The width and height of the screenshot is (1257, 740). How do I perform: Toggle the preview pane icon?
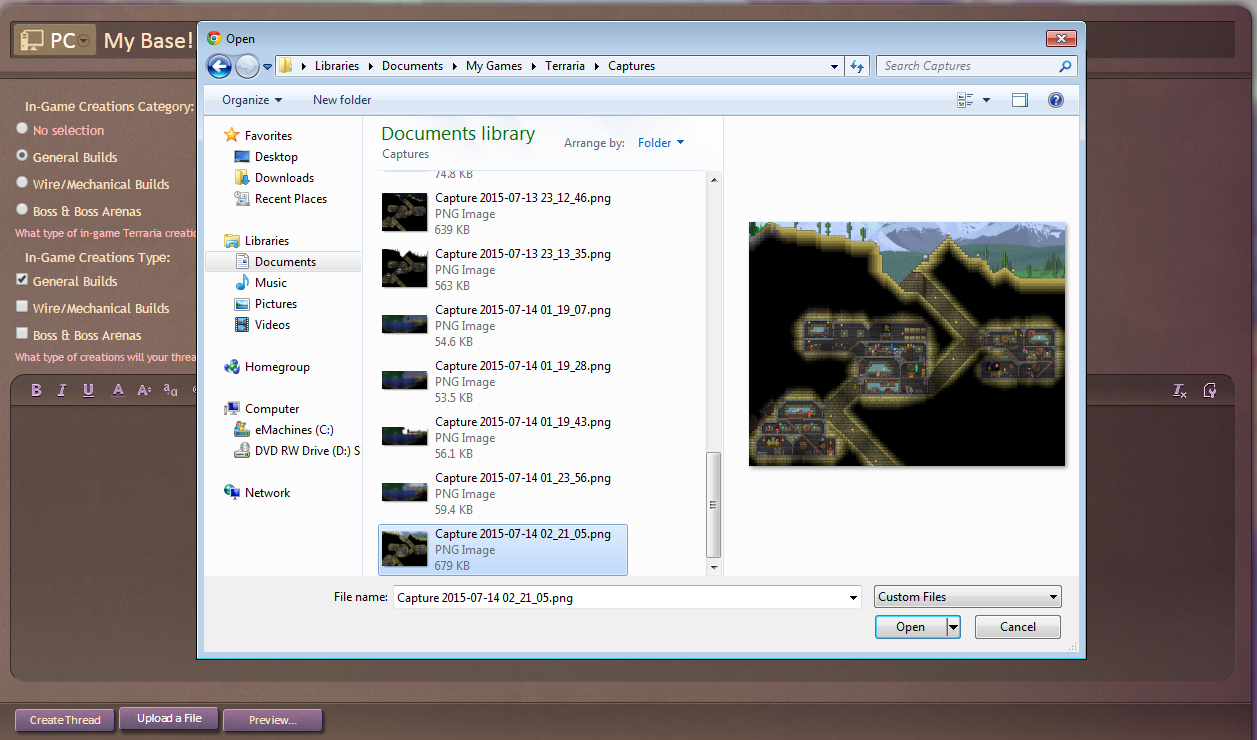point(1020,100)
